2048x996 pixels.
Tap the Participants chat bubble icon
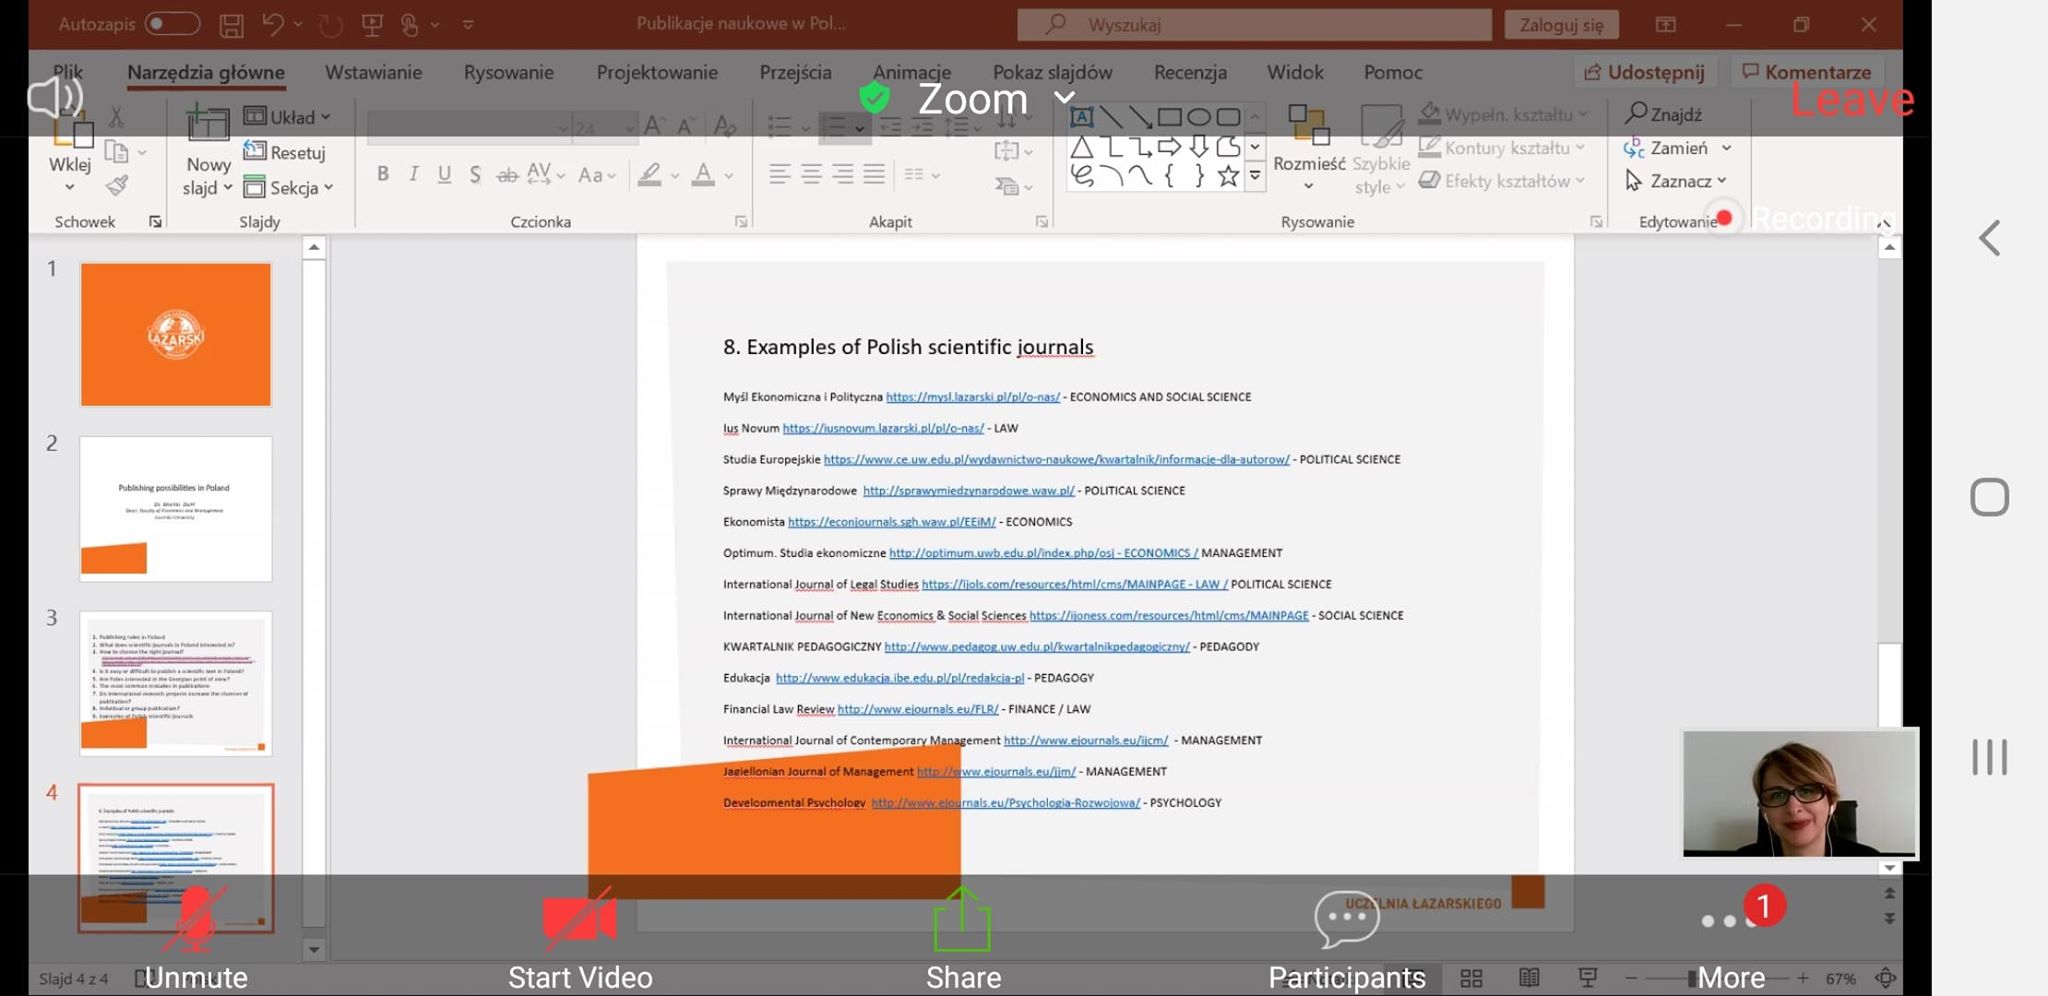click(x=1347, y=919)
